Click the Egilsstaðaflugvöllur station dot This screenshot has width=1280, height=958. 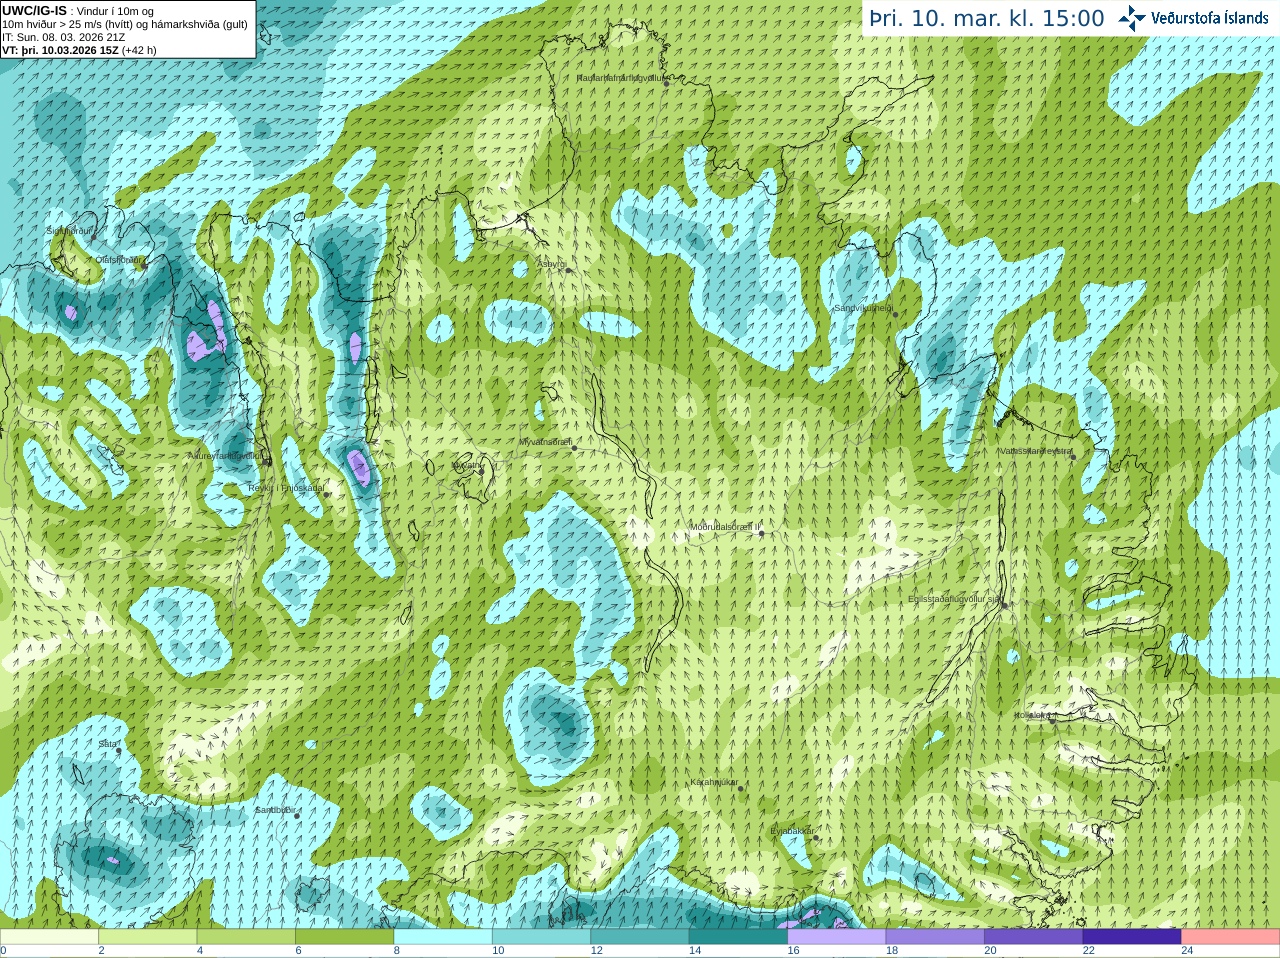coord(1005,605)
